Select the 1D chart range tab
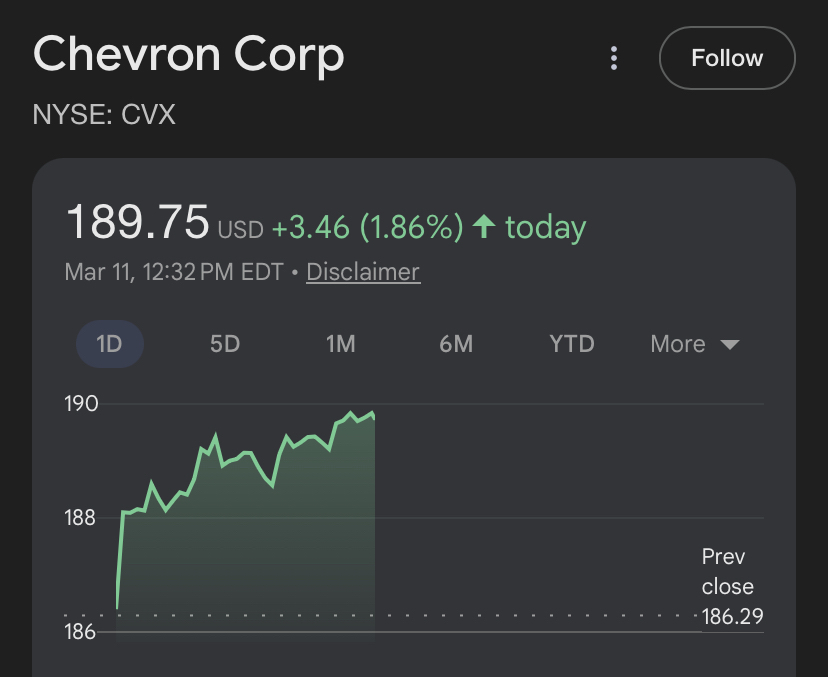Image resolution: width=828 pixels, height=677 pixels. coord(109,344)
